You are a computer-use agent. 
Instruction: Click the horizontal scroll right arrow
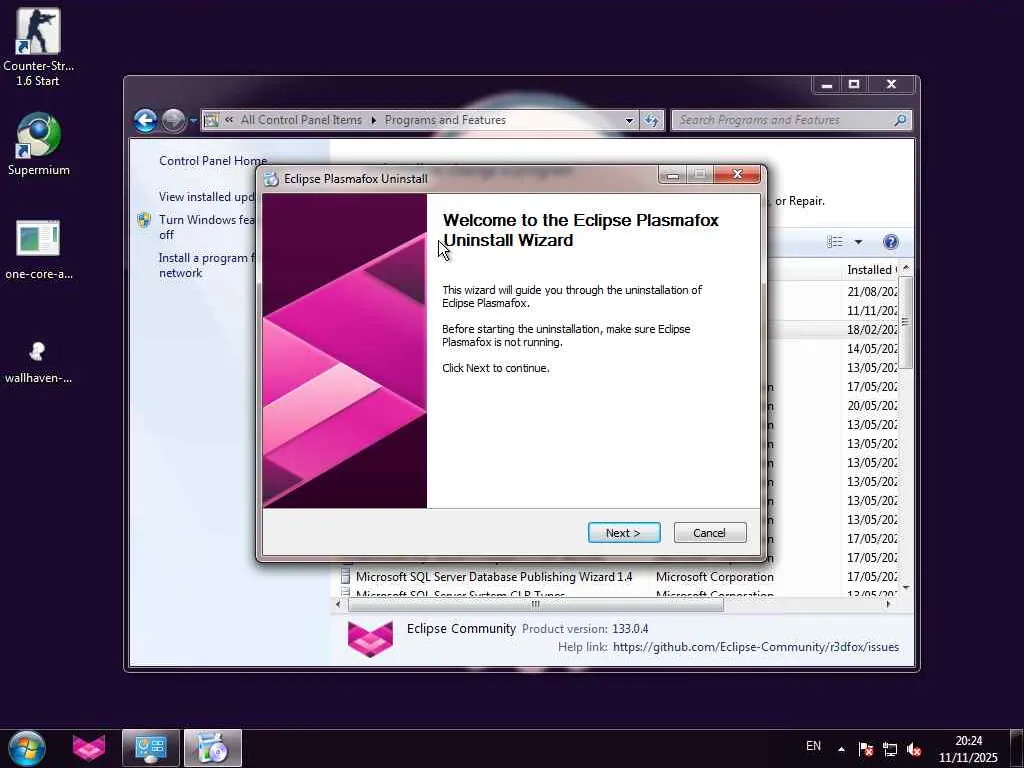(x=888, y=605)
